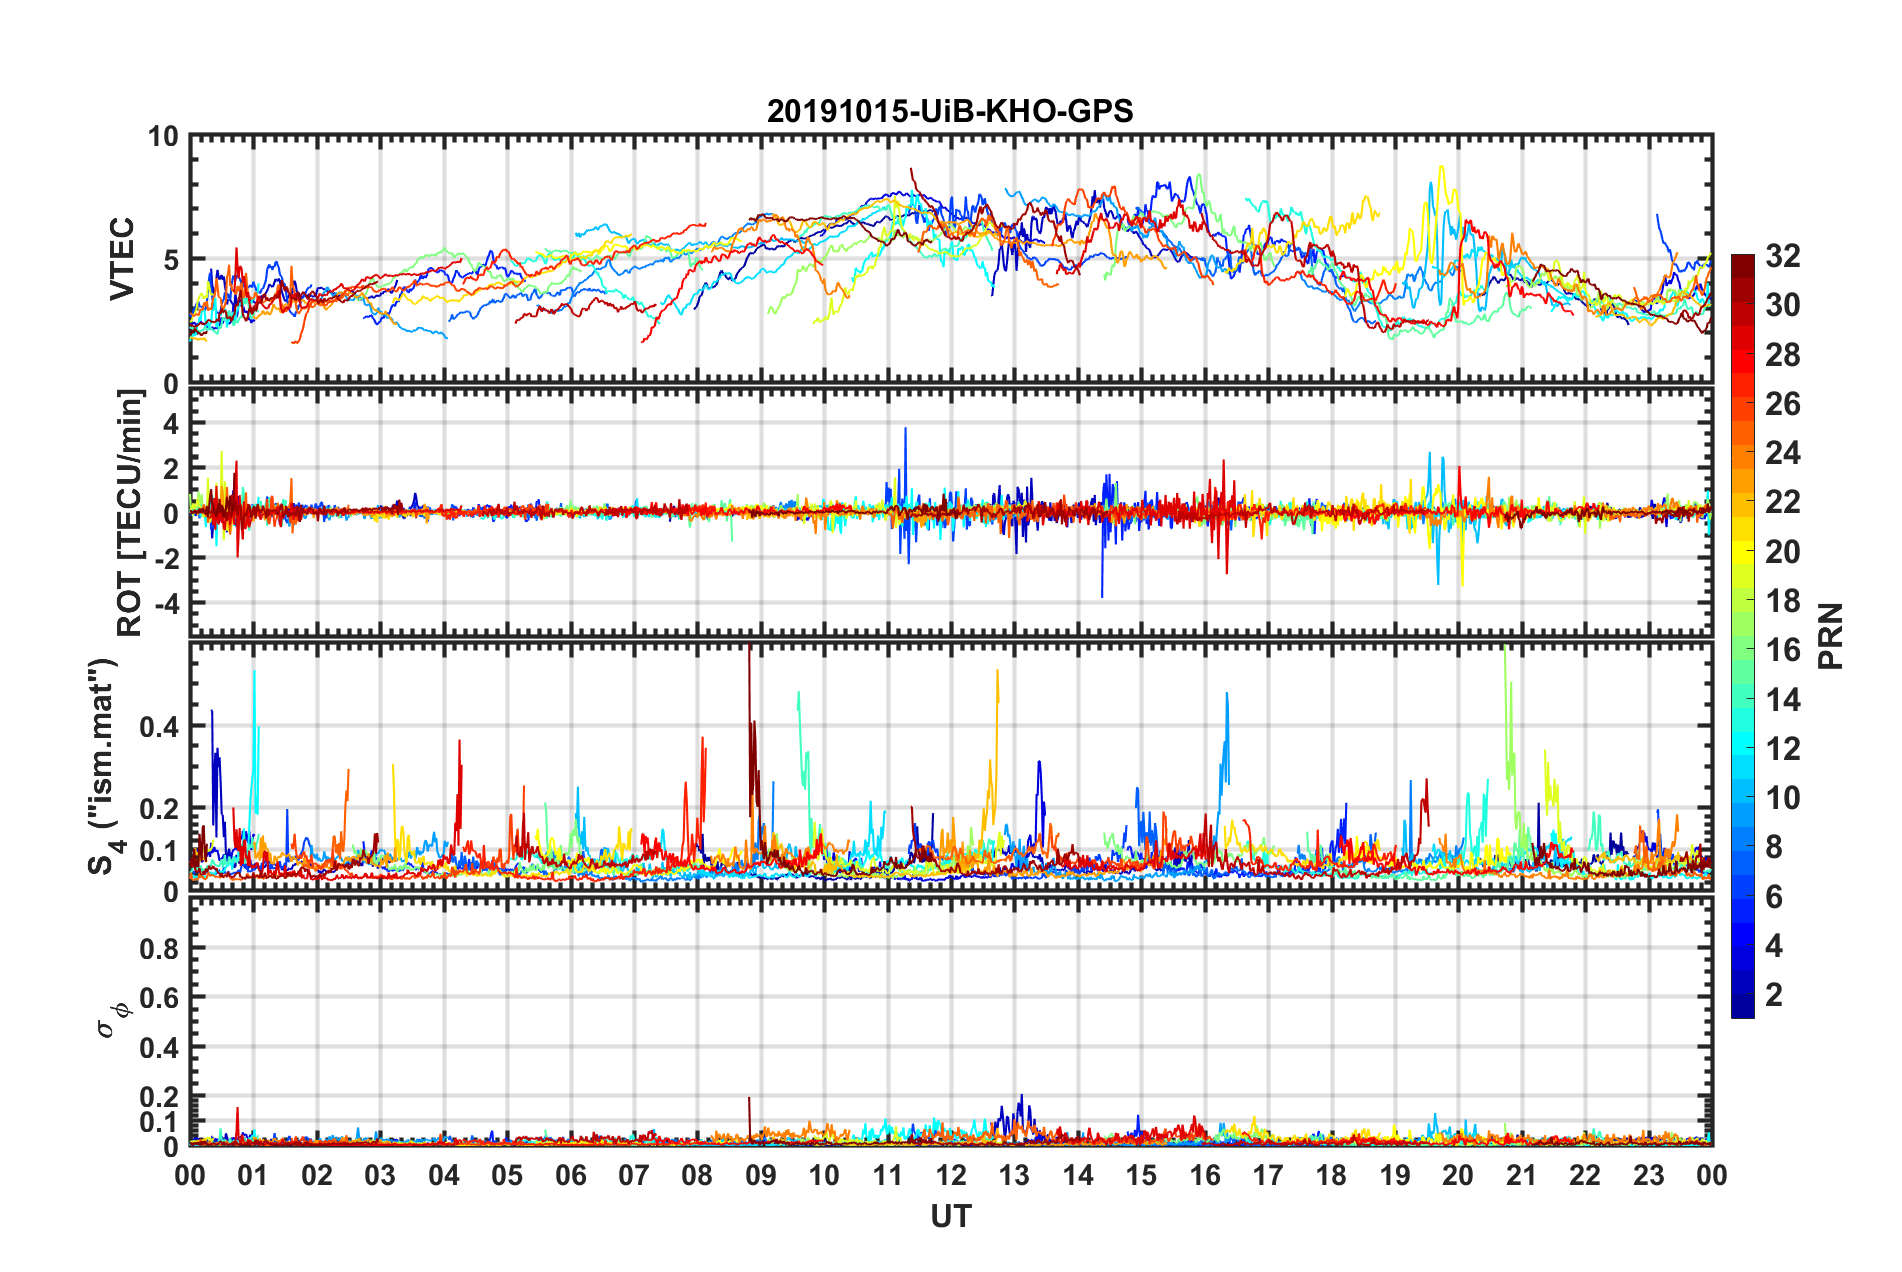Click the PRN colorbar label
Viewport: 1902px width, 1272px height.
coord(1830,636)
